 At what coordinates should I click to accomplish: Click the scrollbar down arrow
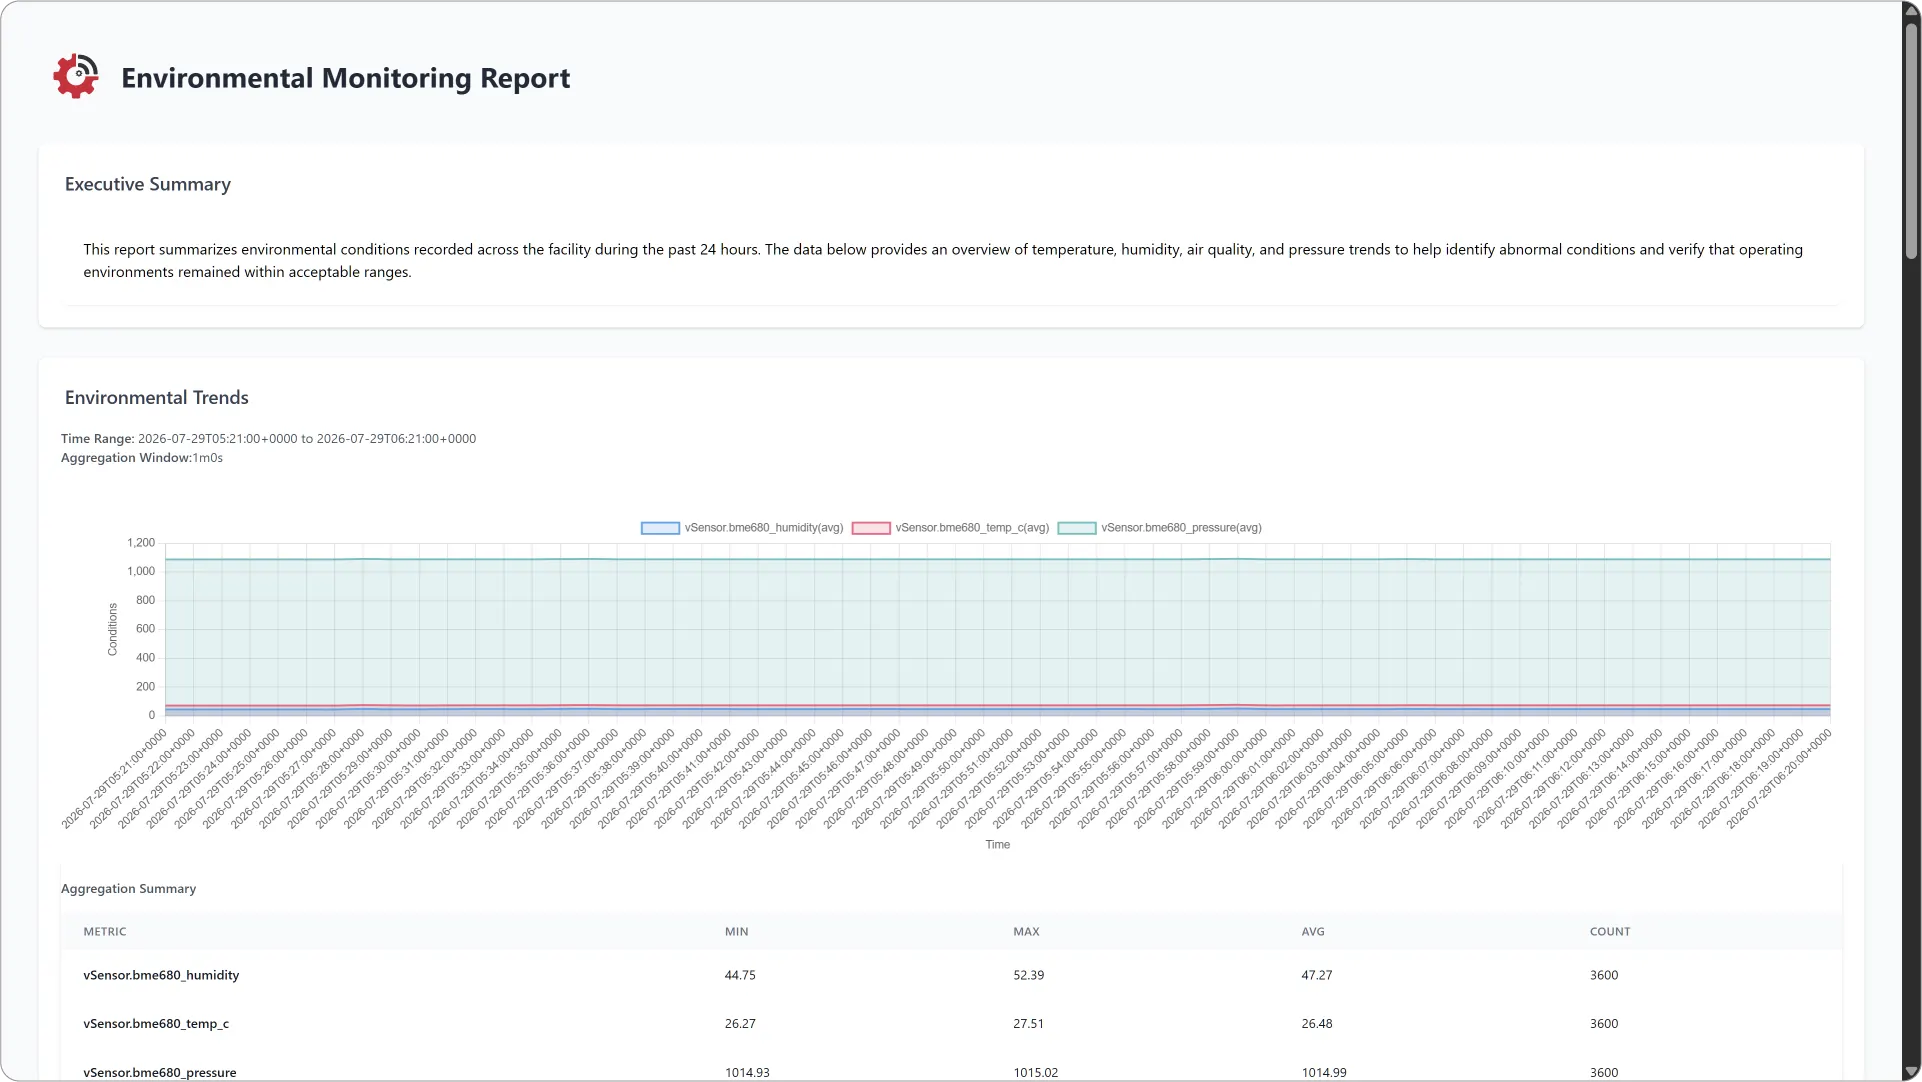[x=1911, y=1072]
